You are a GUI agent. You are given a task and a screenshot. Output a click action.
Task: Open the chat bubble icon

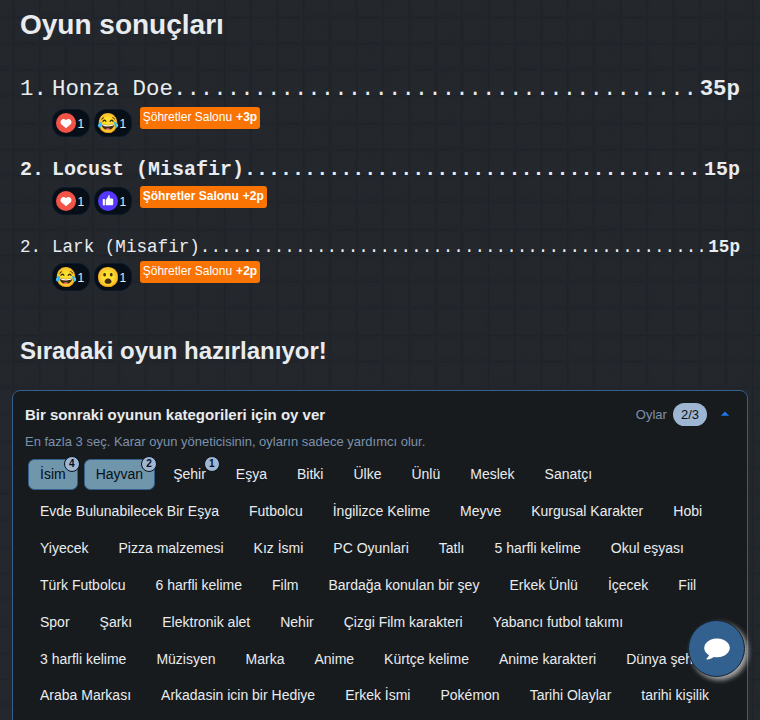[x=716, y=648]
